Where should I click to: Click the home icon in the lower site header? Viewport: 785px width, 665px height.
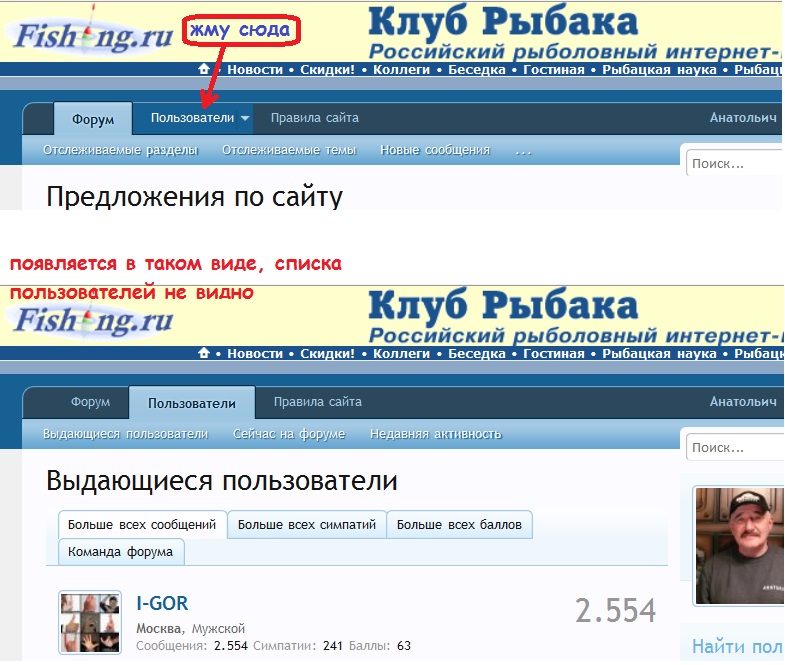(x=204, y=353)
